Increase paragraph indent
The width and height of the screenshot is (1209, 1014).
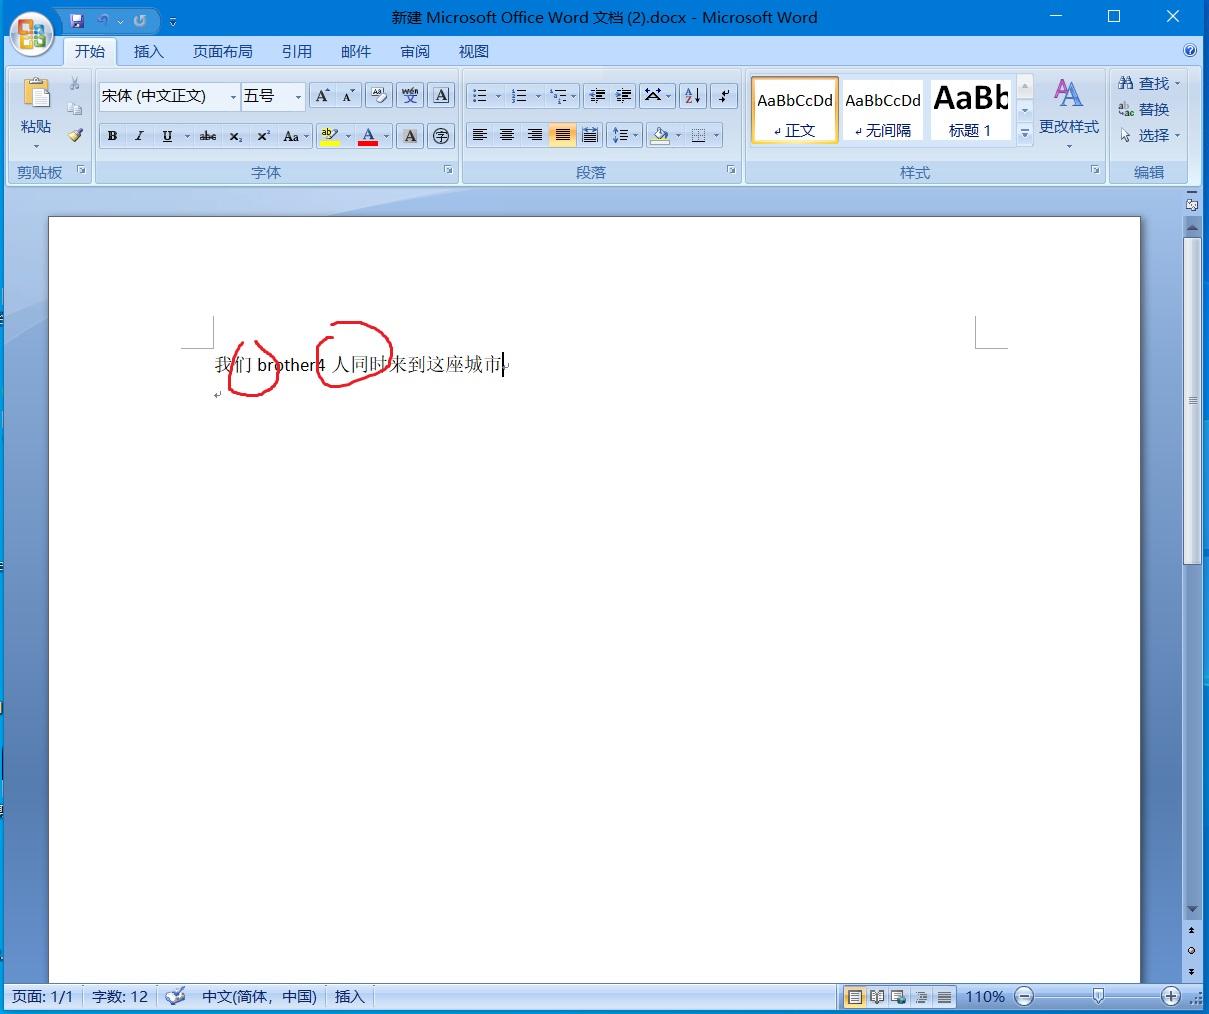(x=623, y=96)
